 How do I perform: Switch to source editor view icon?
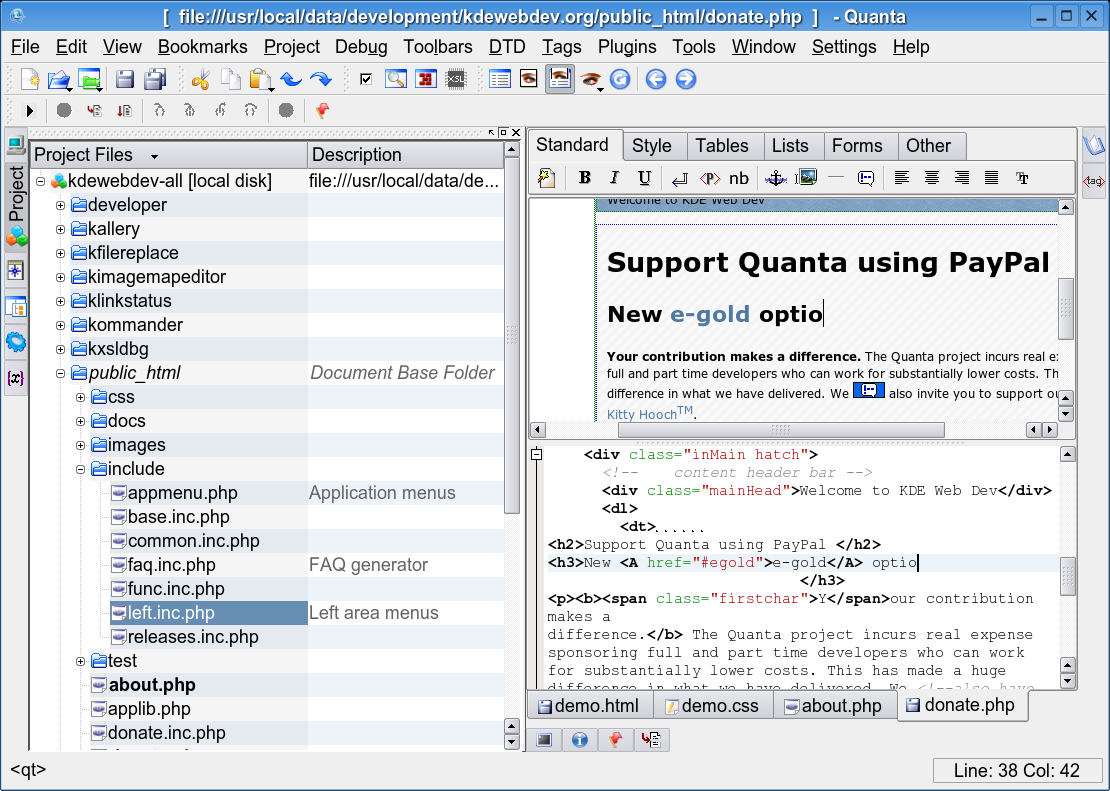pos(500,79)
